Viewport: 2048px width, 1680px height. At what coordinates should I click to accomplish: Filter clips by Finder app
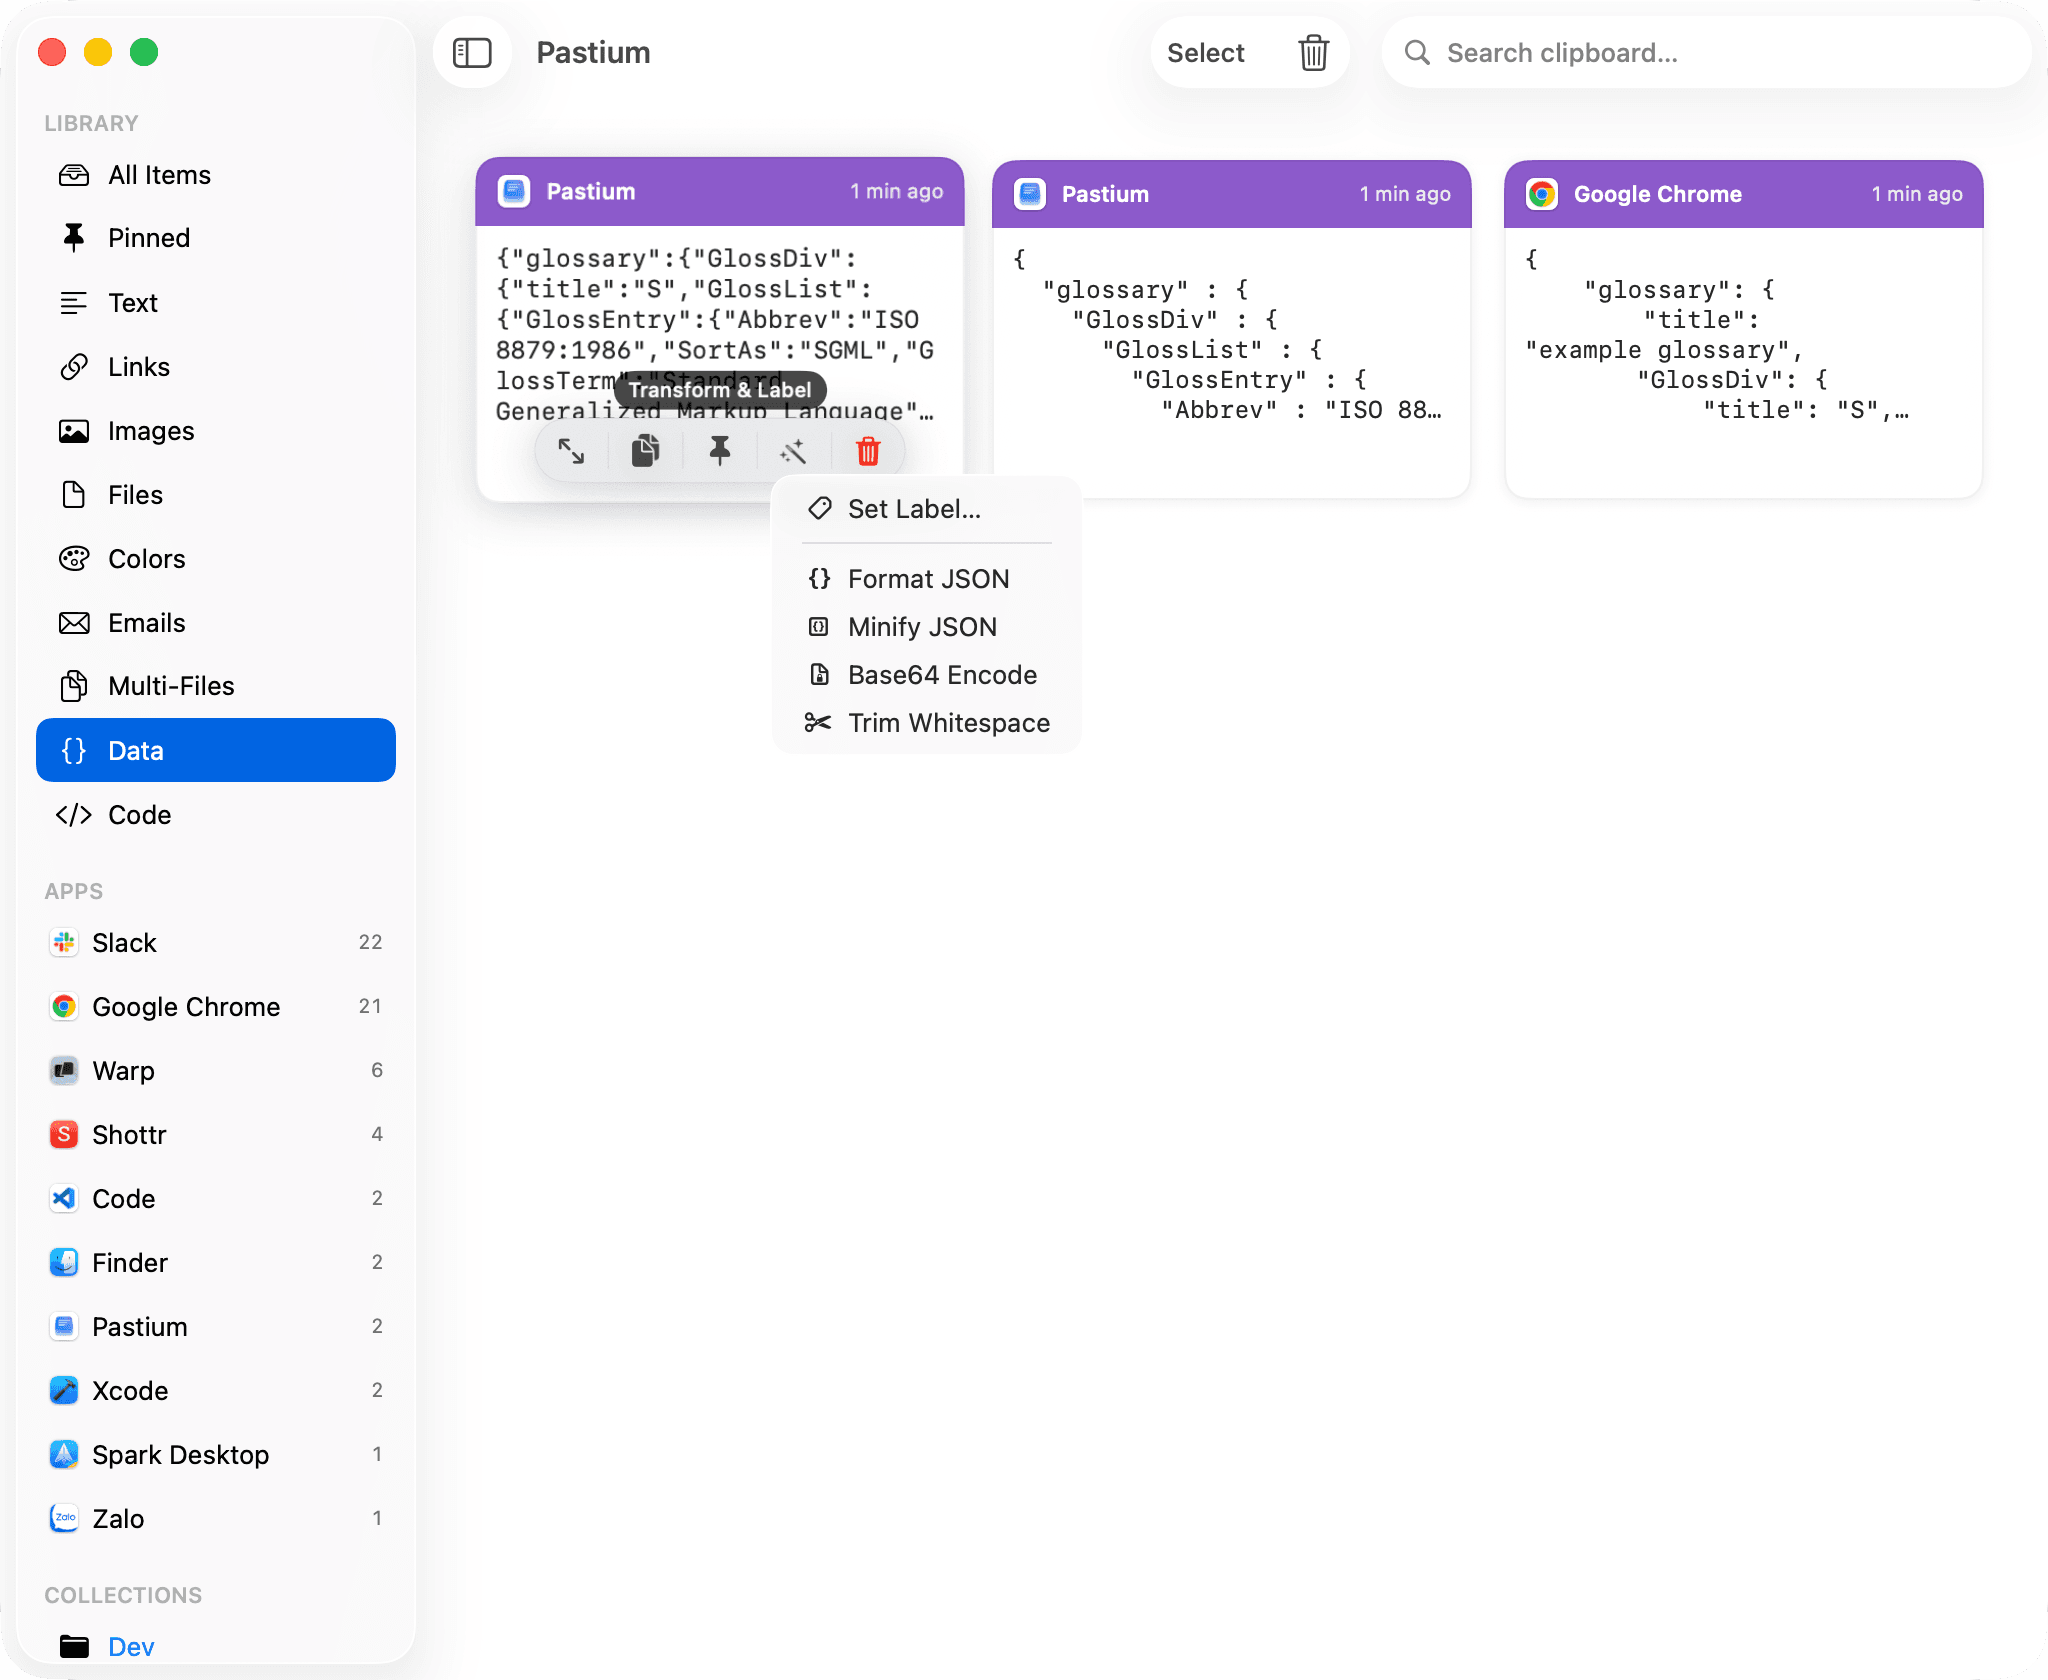pyautogui.click(x=216, y=1263)
